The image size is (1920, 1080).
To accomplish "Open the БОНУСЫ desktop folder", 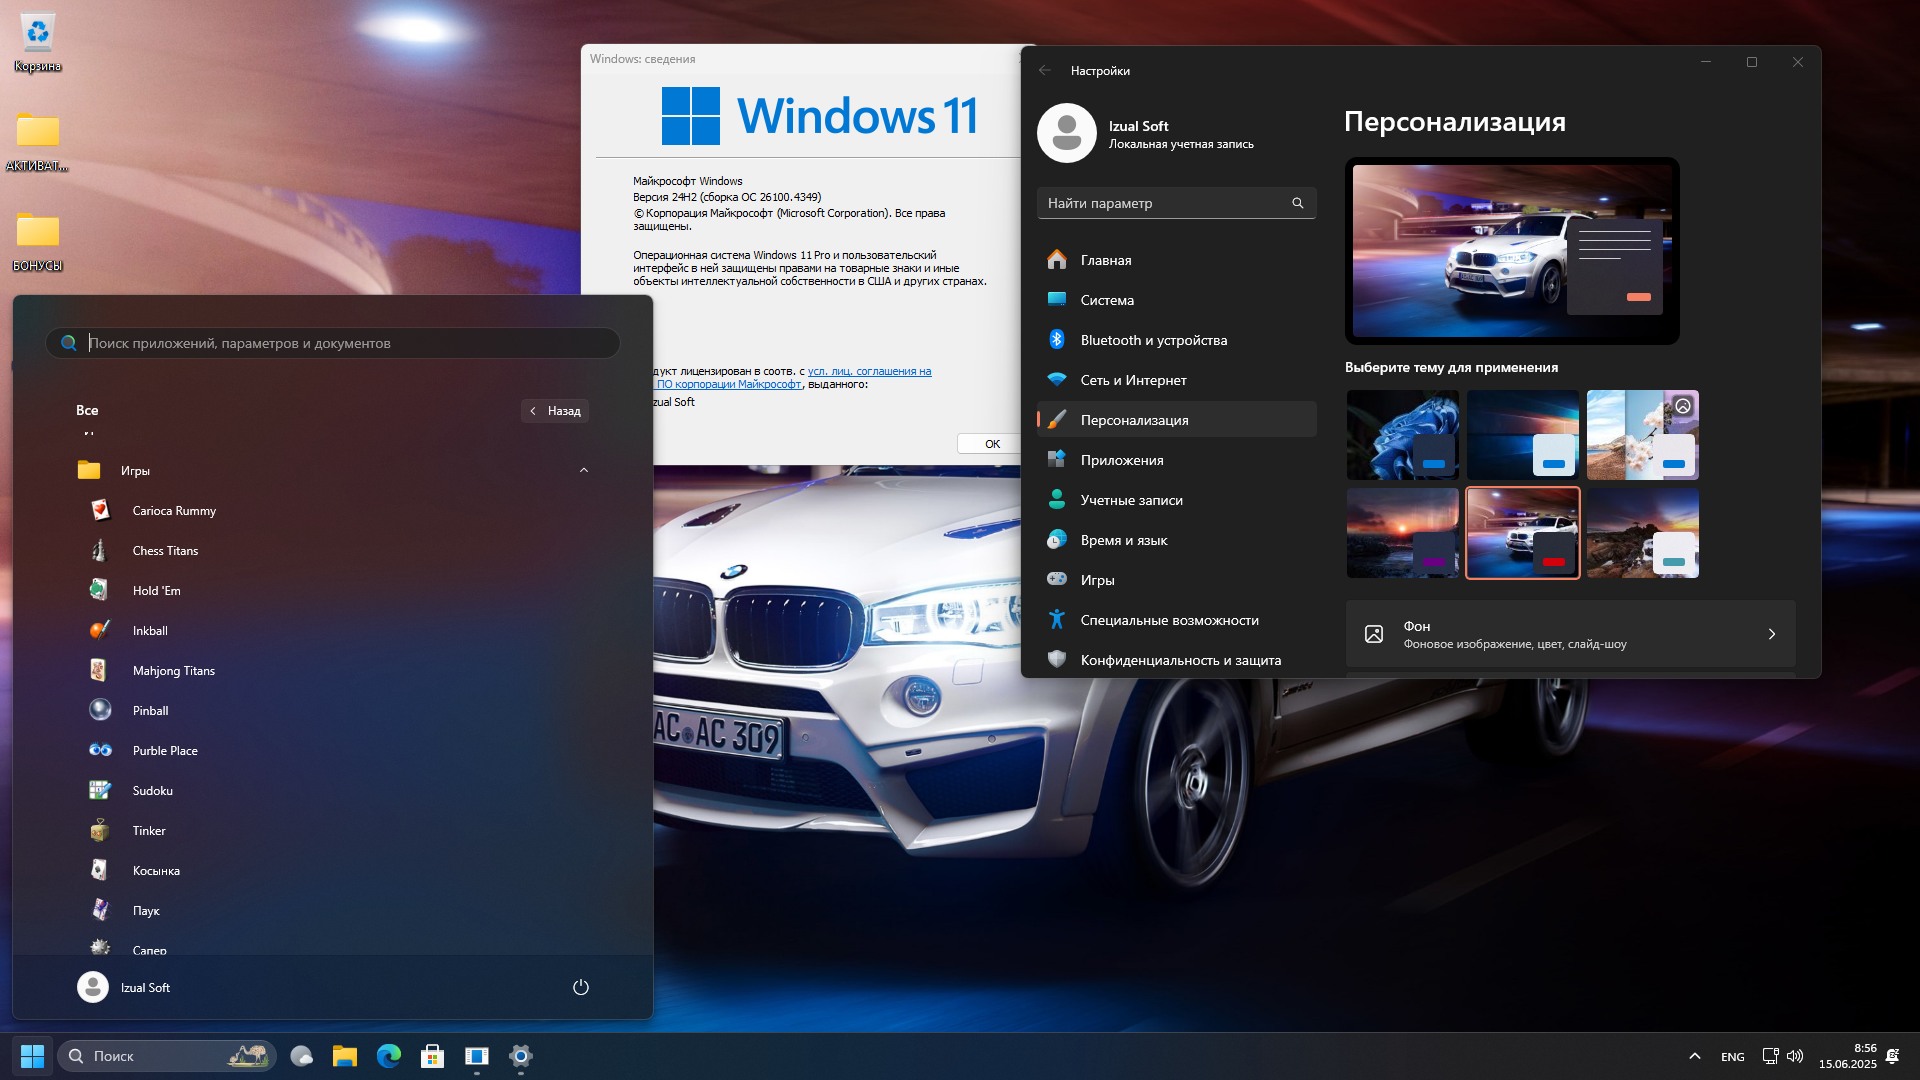I will point(38,242).
